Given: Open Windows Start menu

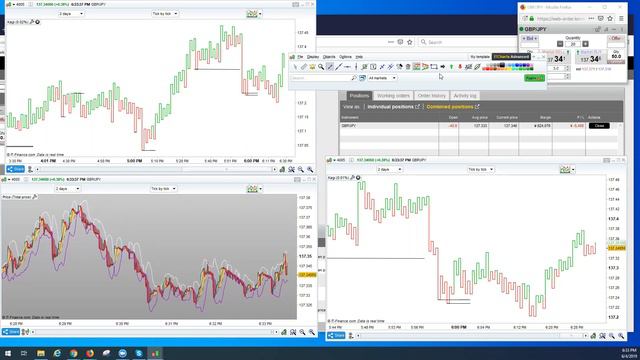Looking at the screenshot, I should tap(8, 353).
